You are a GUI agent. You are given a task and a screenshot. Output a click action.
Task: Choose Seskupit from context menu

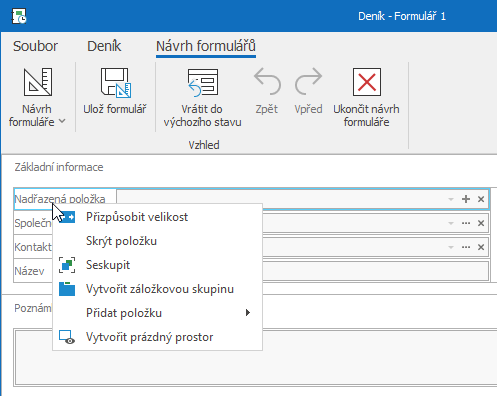pyautogui.click(x=158, y=265)
